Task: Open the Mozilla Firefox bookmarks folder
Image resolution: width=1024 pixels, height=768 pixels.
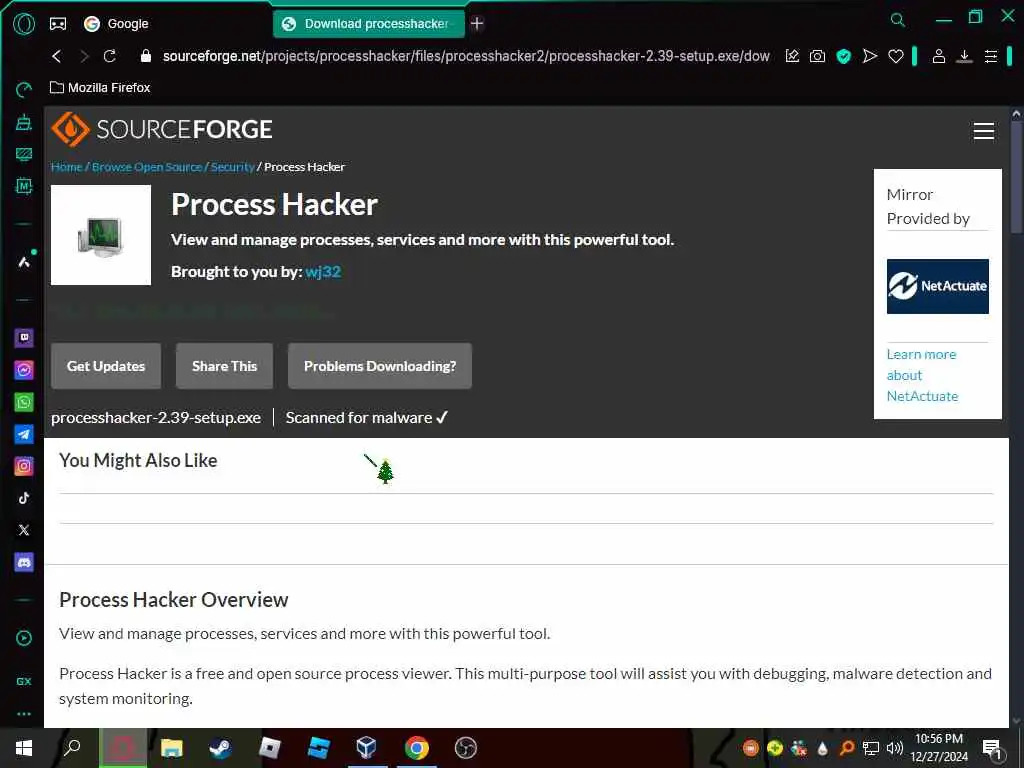Action: pos(101,88)
